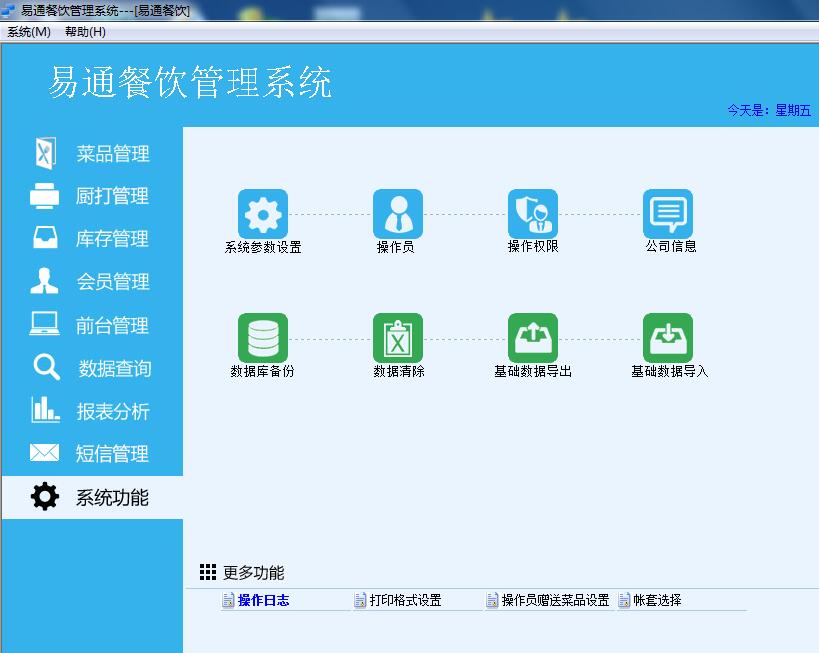Click the 前台管理 laptop icon

(44, 323)
